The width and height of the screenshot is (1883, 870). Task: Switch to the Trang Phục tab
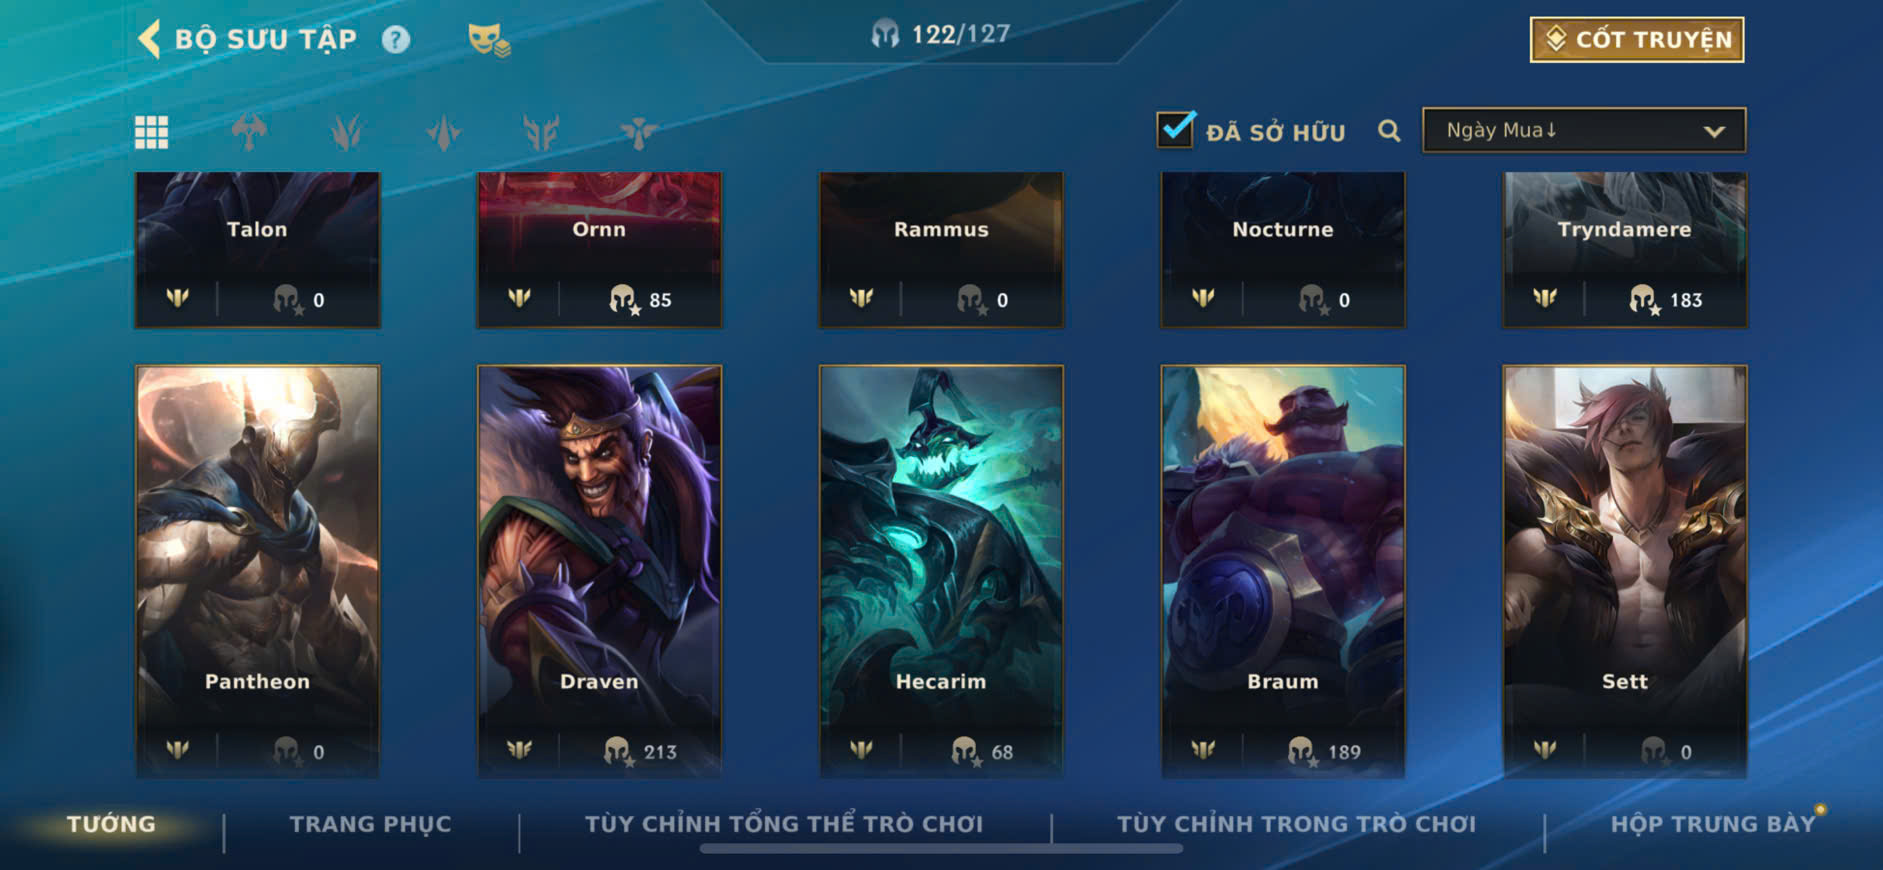[x=370, y=824]
